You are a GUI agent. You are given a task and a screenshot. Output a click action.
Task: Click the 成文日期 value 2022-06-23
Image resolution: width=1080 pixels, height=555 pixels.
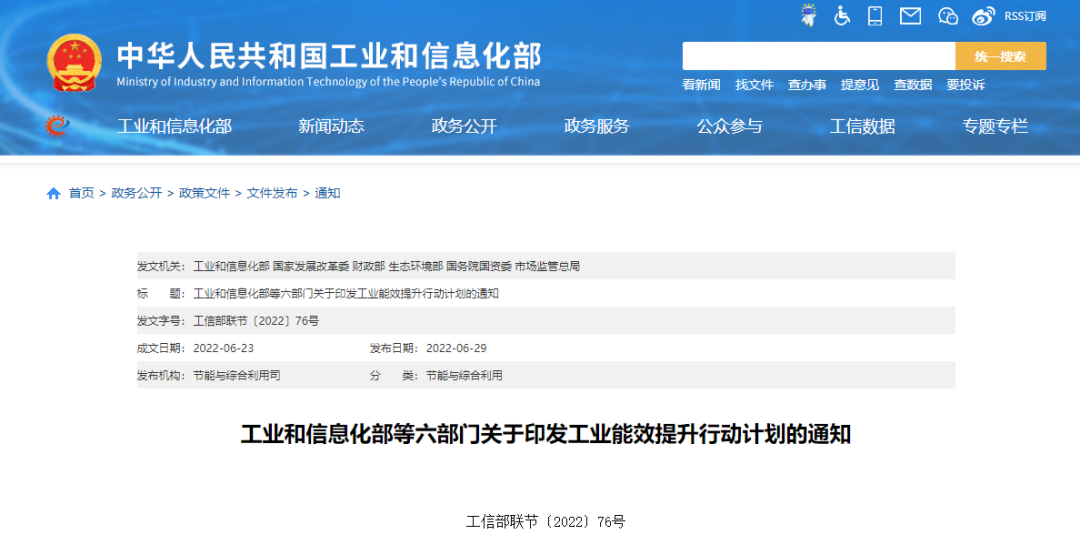tap(223, 348)
